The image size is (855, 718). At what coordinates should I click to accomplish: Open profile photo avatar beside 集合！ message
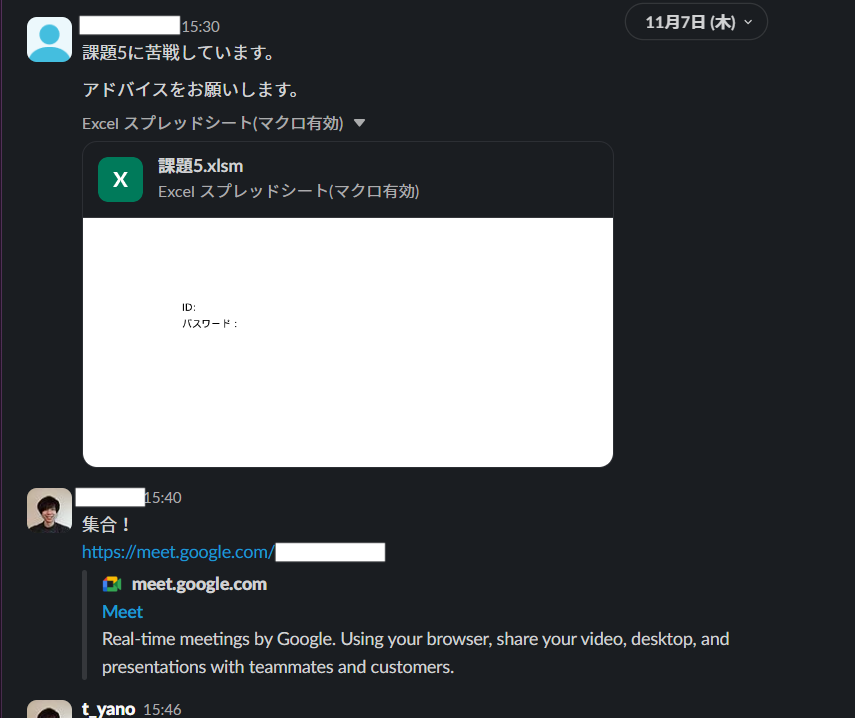coord(49,510)
